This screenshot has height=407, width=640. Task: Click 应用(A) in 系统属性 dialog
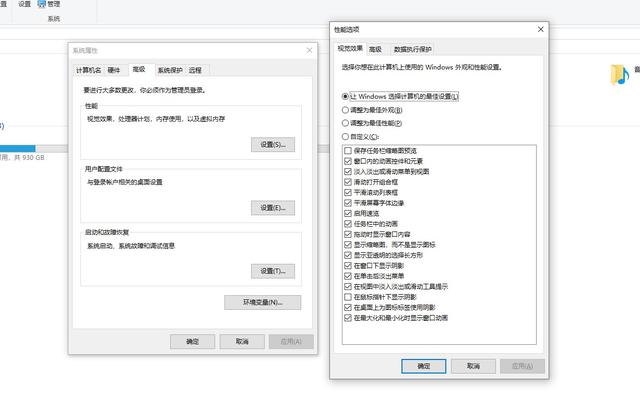click(x=291, y=342)
